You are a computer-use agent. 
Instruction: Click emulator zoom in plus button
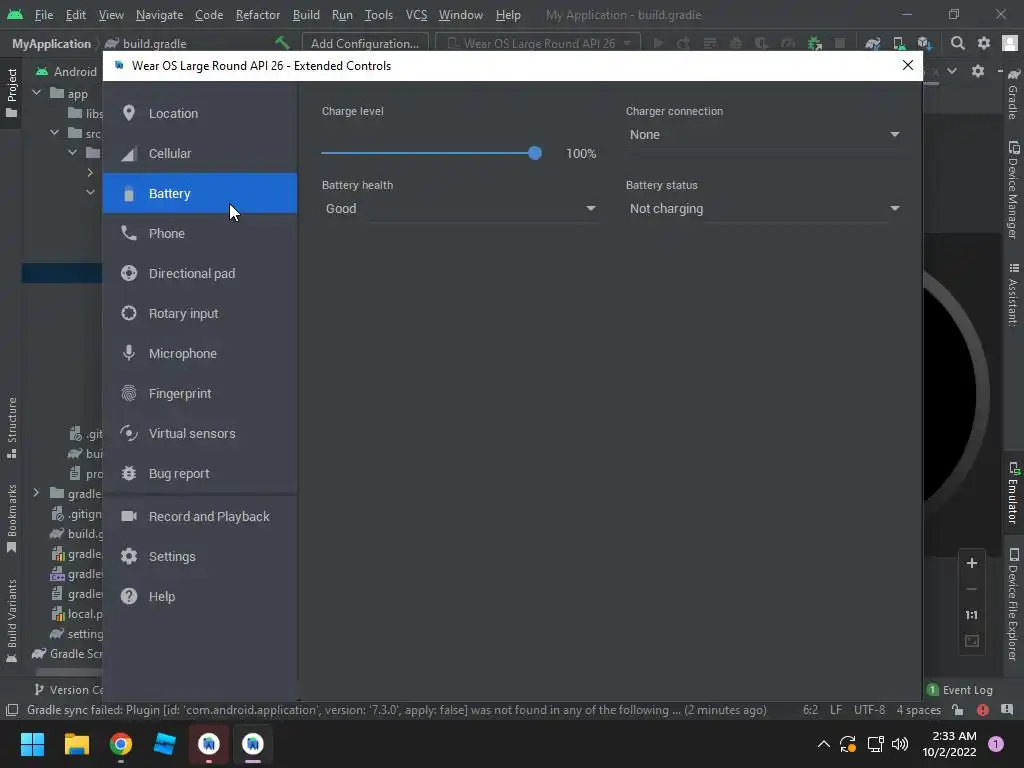pos(972,563)
